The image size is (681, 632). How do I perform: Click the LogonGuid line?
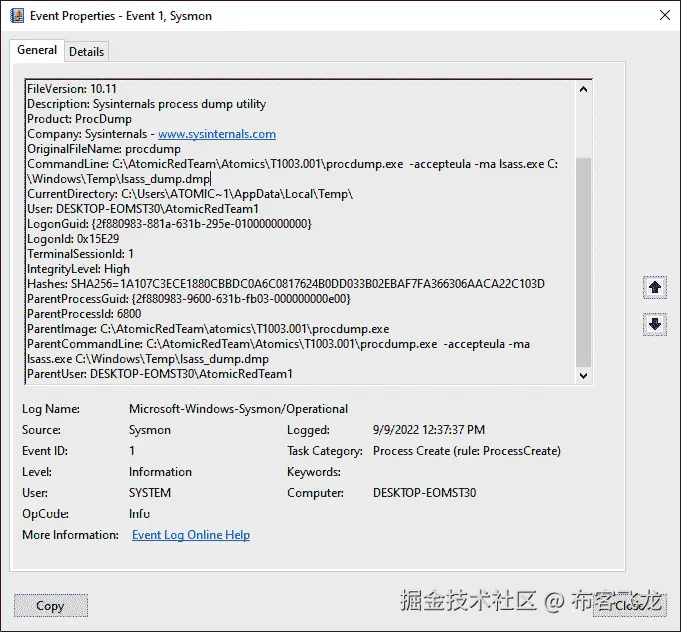point(169,224)
